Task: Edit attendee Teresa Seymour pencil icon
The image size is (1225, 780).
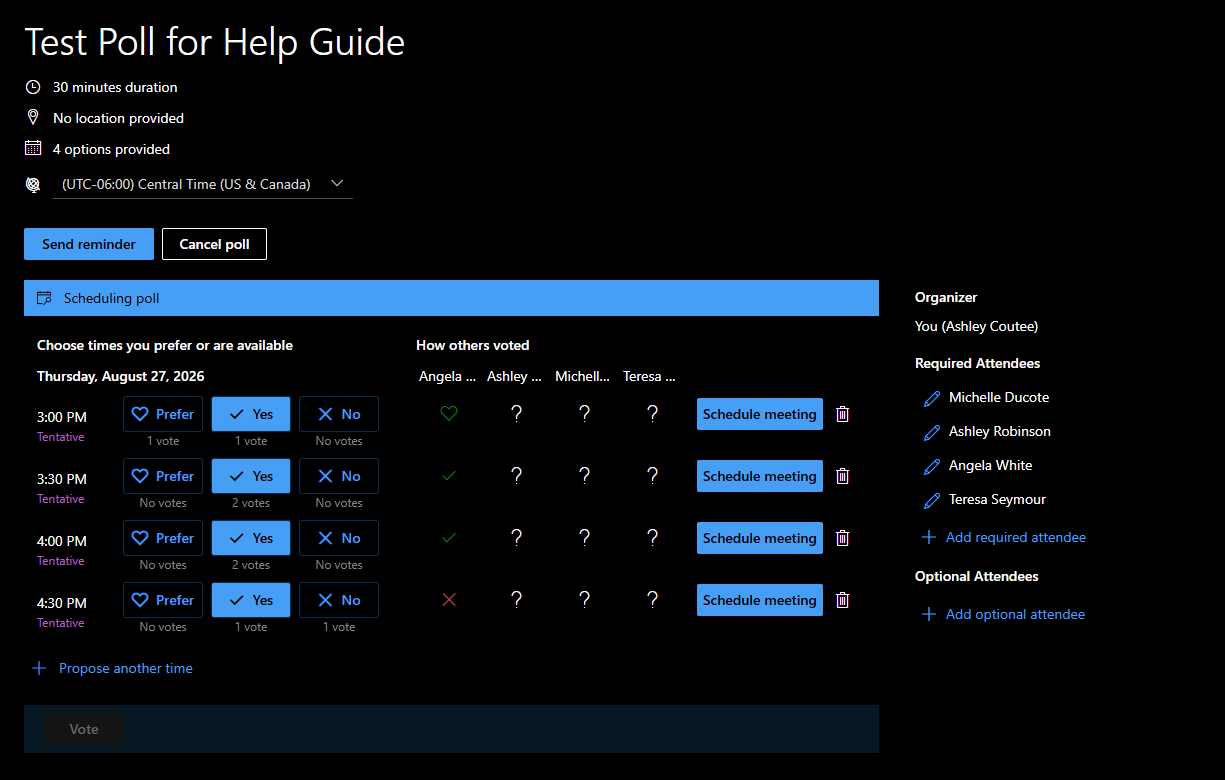Action: pos(932,500)
